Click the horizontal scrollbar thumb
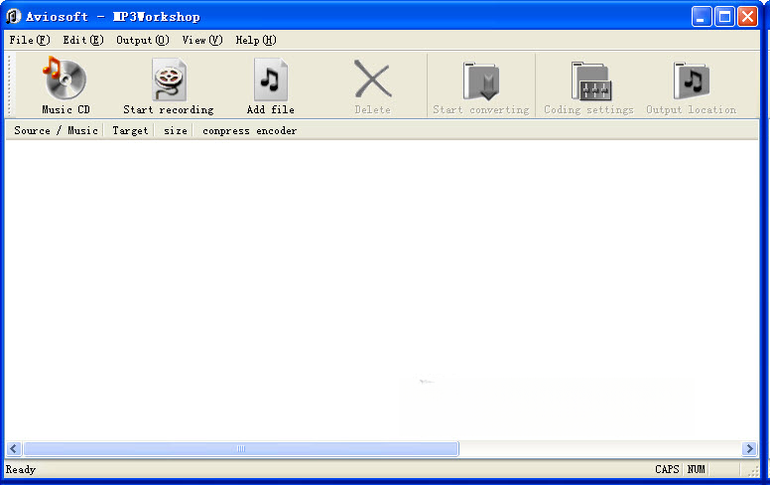 [241, 448]
